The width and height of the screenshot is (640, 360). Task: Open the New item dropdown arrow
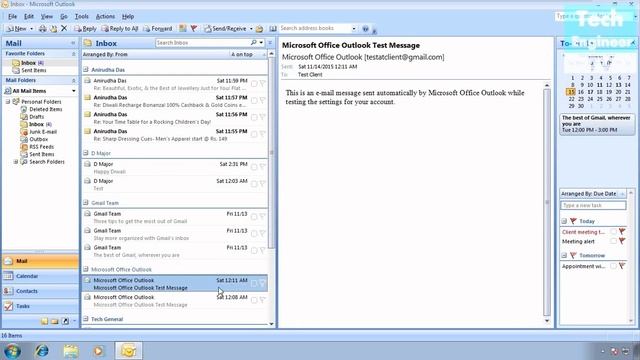coord(31,29)
